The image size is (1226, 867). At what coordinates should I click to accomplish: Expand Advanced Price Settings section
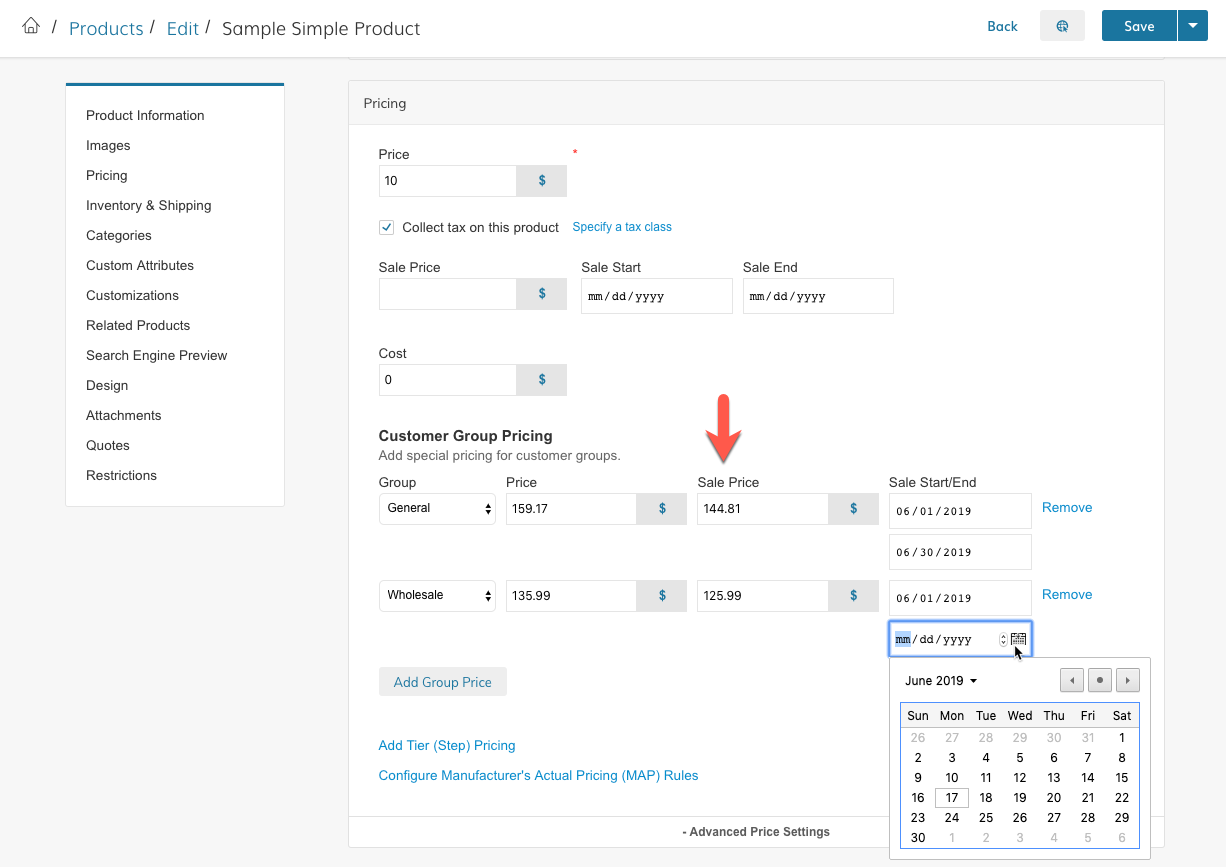(756, 832)
